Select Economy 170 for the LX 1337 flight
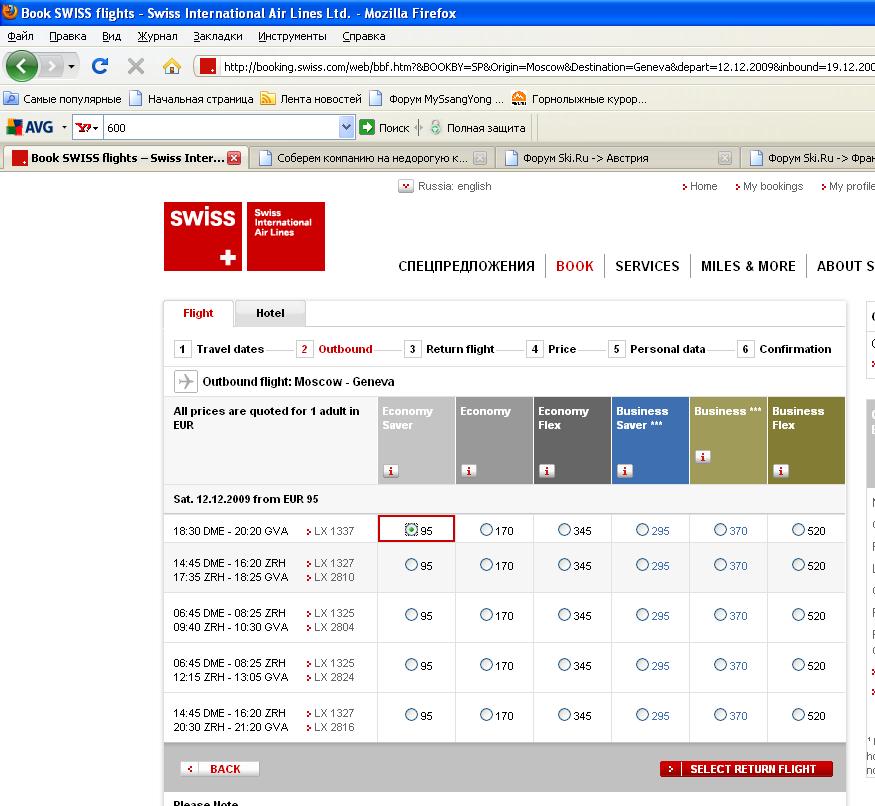 [486, 529]
